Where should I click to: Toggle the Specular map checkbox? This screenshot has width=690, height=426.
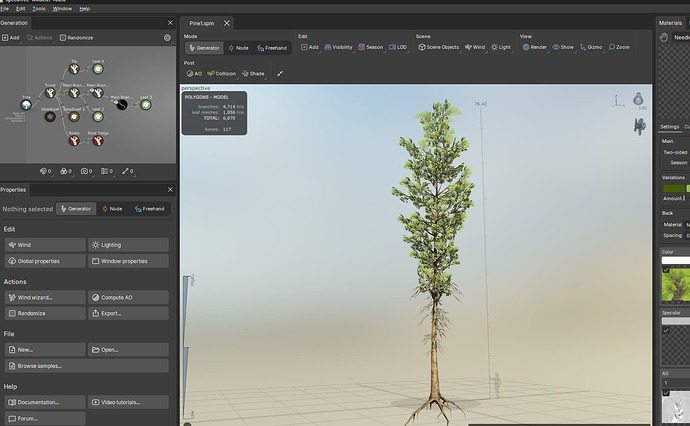[x=666, y=331]
